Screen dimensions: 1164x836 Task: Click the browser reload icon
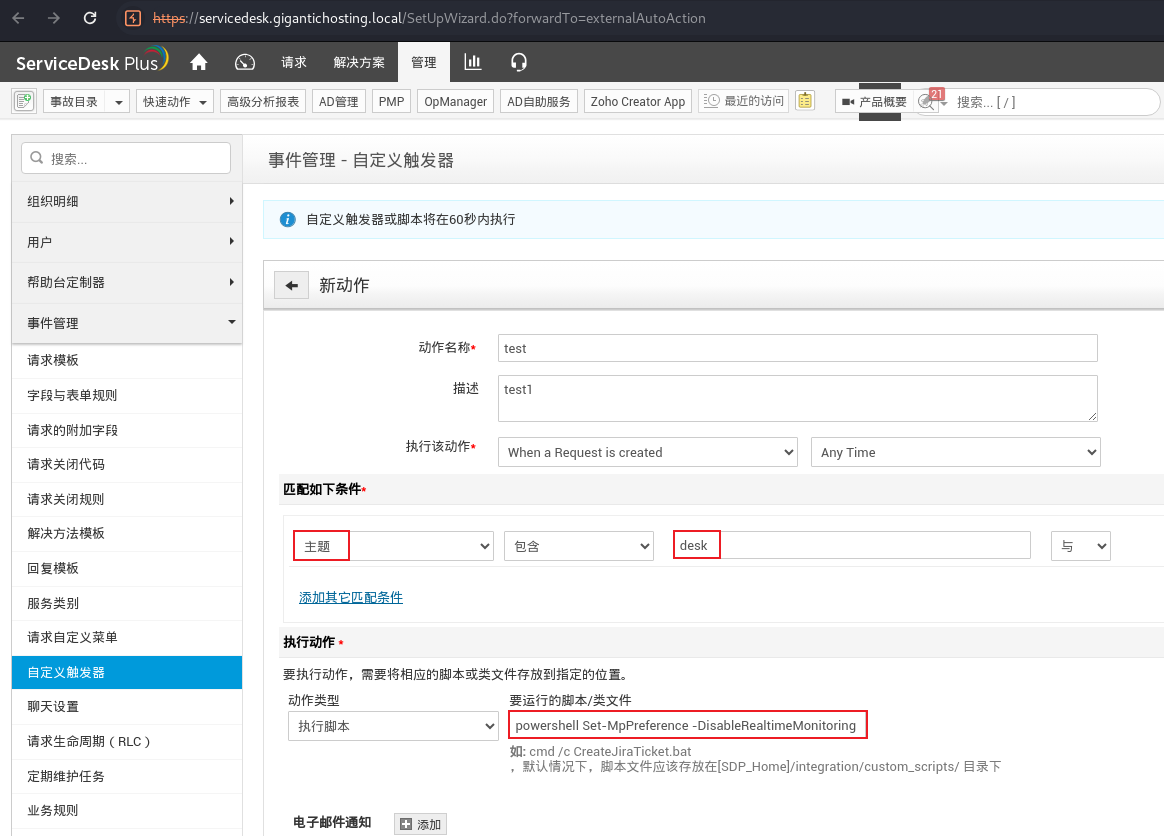[x=90, y=18]
